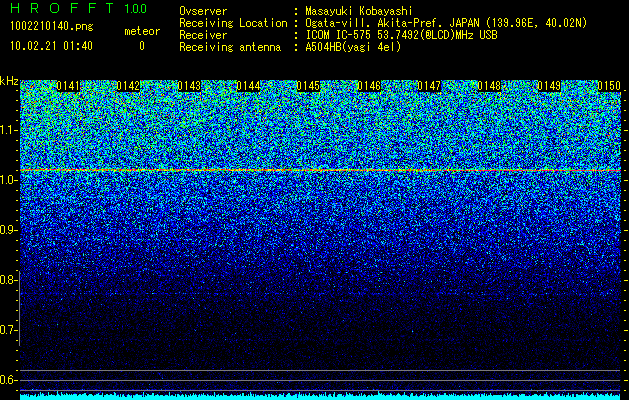
Task: Click the Ovserver field label
Action: click(x=203, y=11)
